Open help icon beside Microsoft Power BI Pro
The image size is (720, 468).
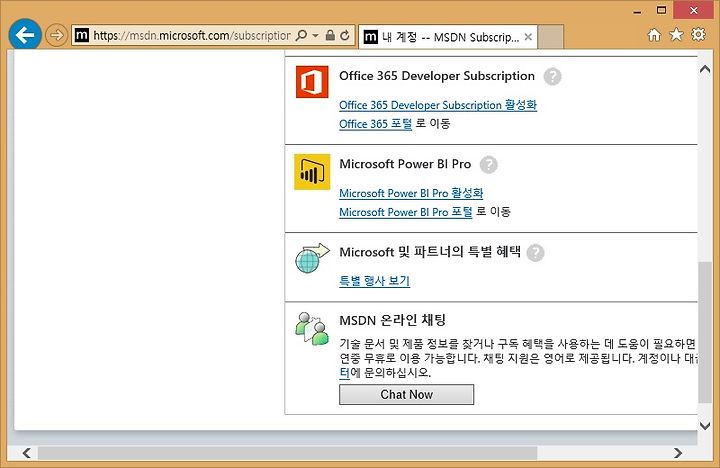[x=489, y=164]
